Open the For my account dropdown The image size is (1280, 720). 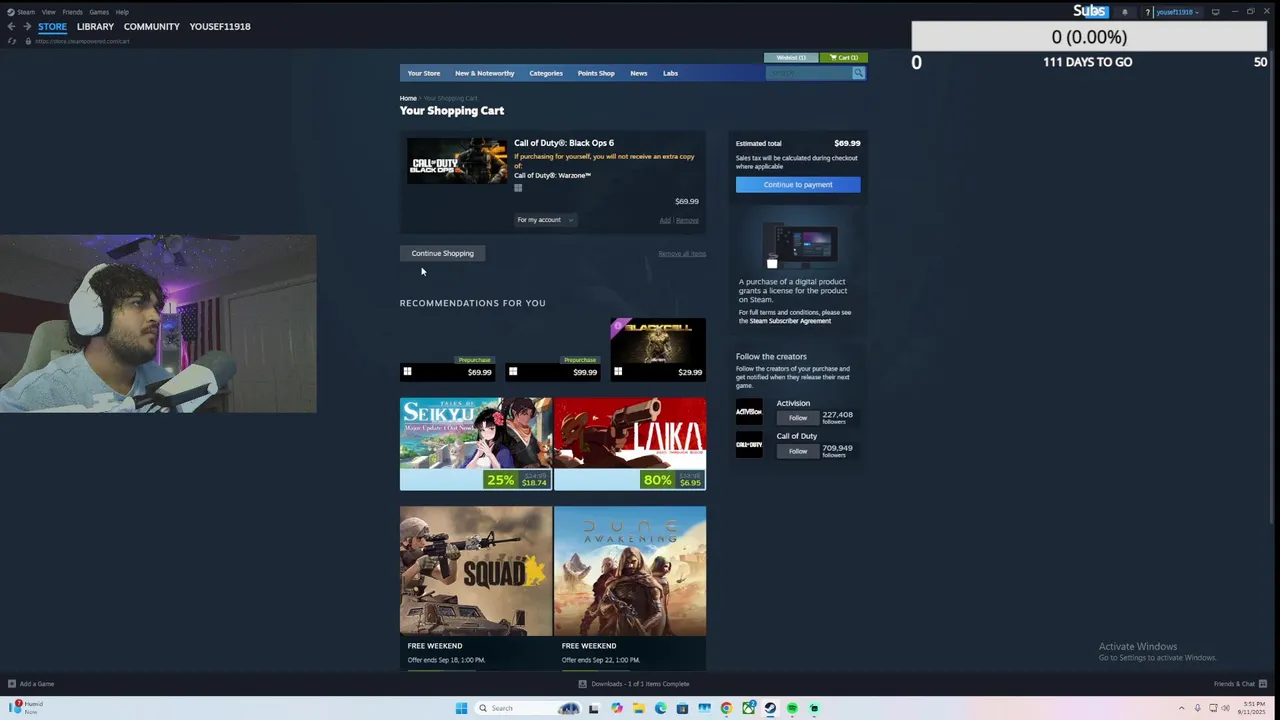545,220
